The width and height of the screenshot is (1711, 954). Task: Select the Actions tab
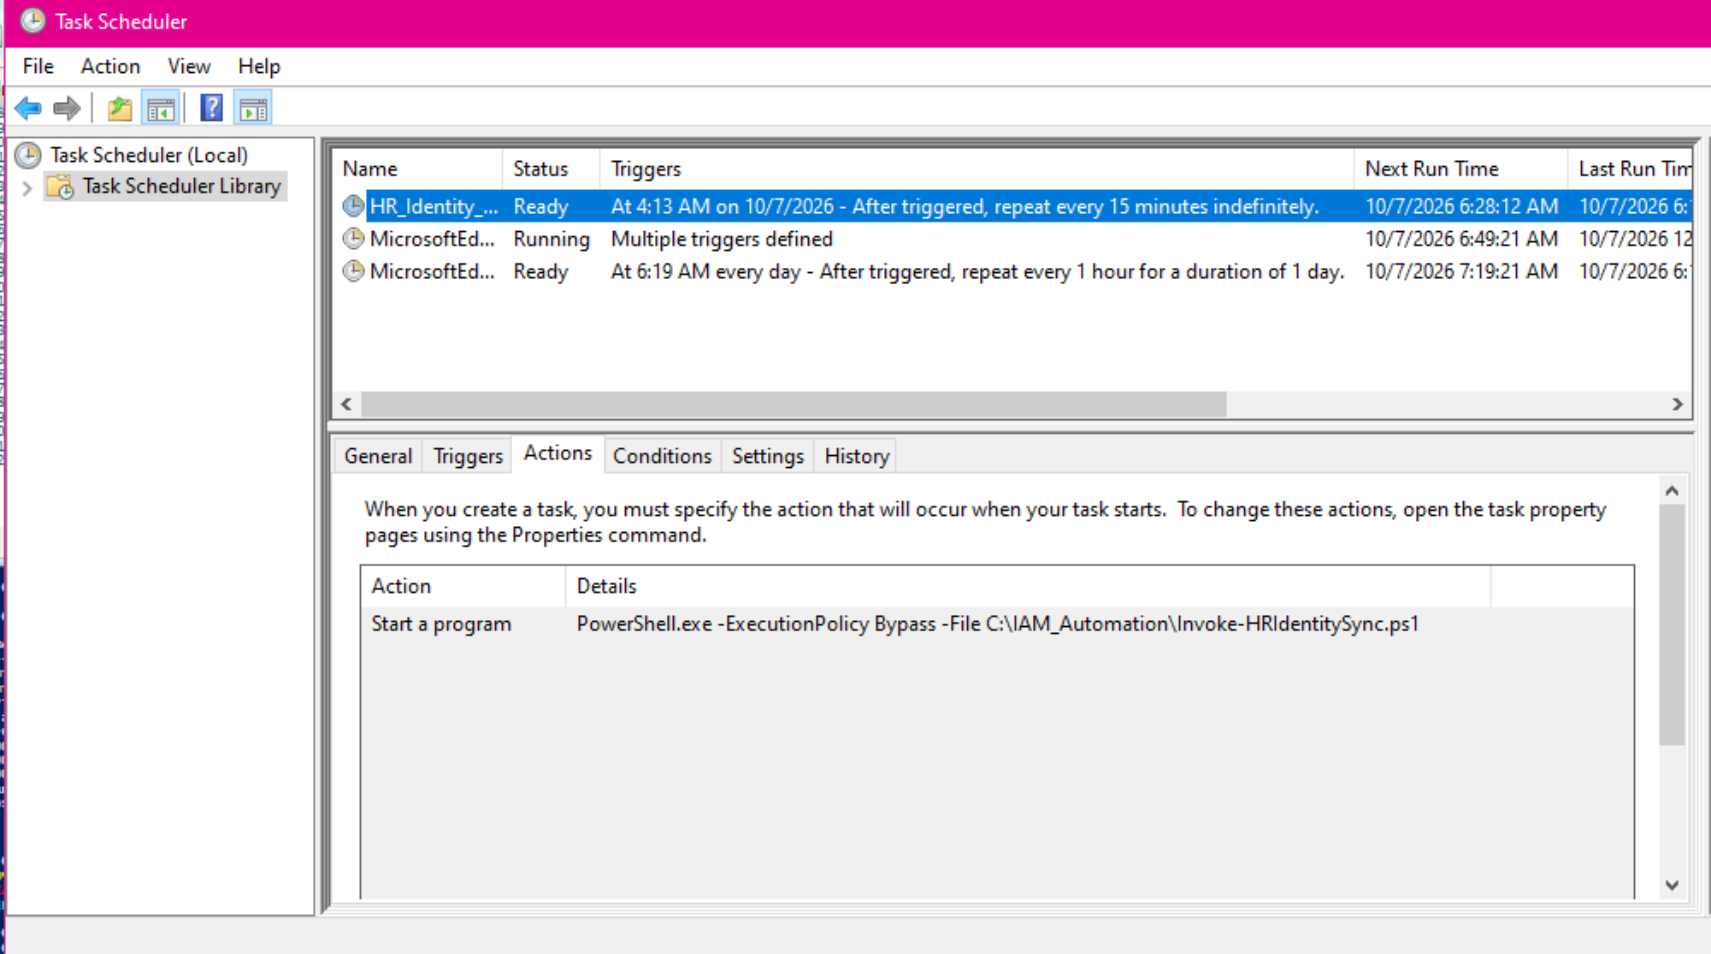click(558, 453)
